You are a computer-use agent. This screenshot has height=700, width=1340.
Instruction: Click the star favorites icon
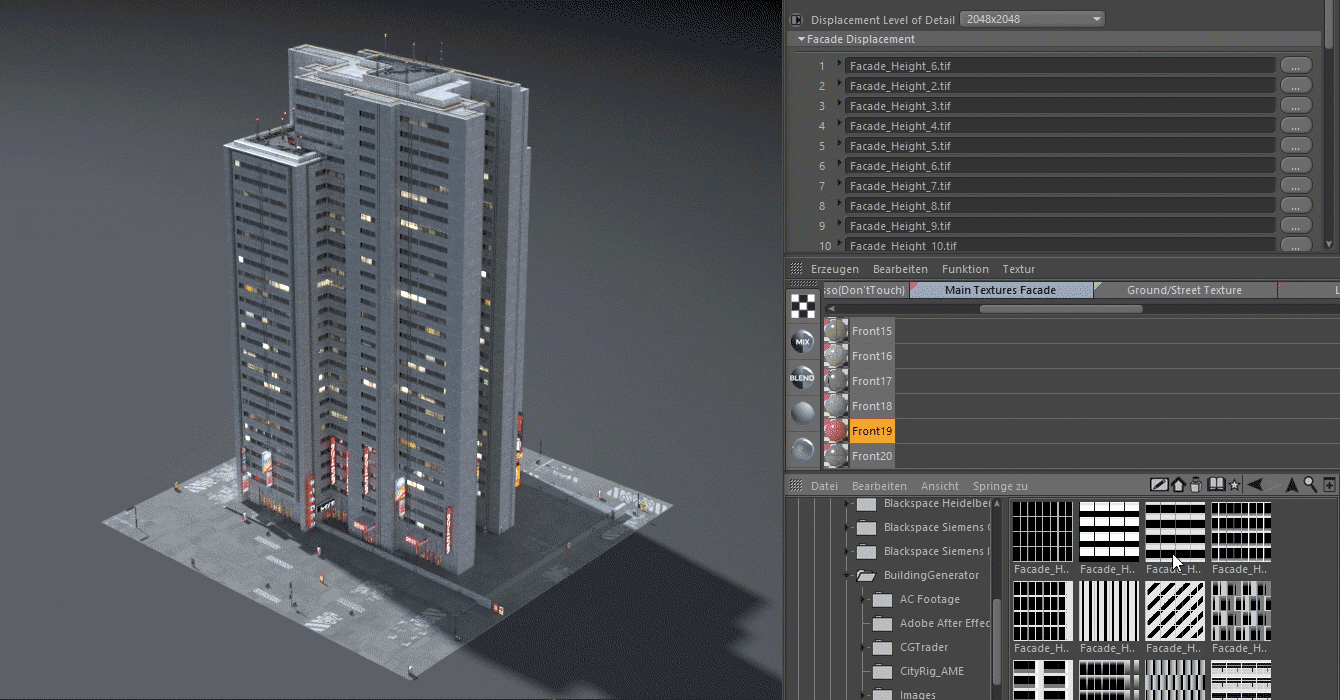[x=1235, y=485]
